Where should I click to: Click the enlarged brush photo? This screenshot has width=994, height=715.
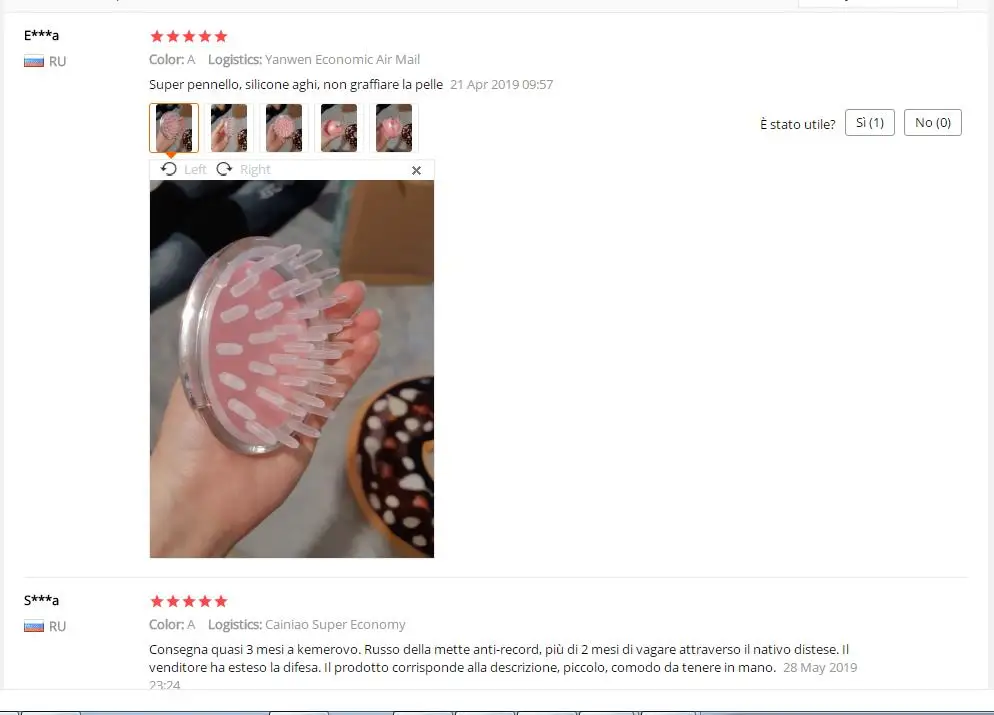(x=292, y=369)
